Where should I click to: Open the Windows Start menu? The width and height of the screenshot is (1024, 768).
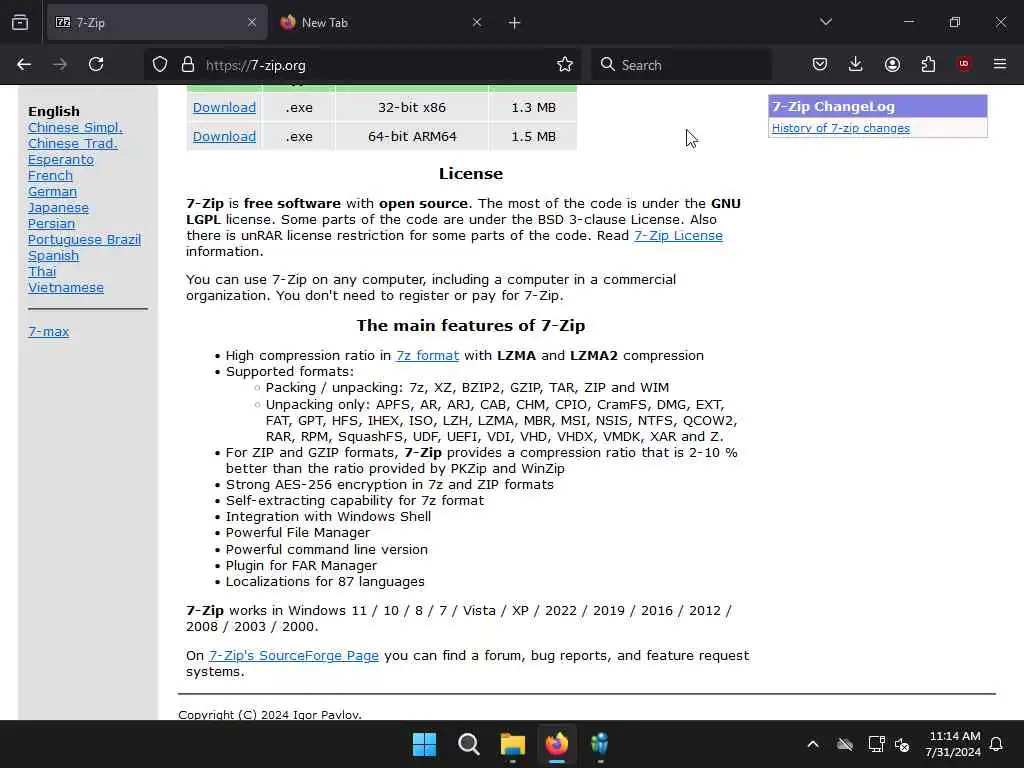[424, 744]
